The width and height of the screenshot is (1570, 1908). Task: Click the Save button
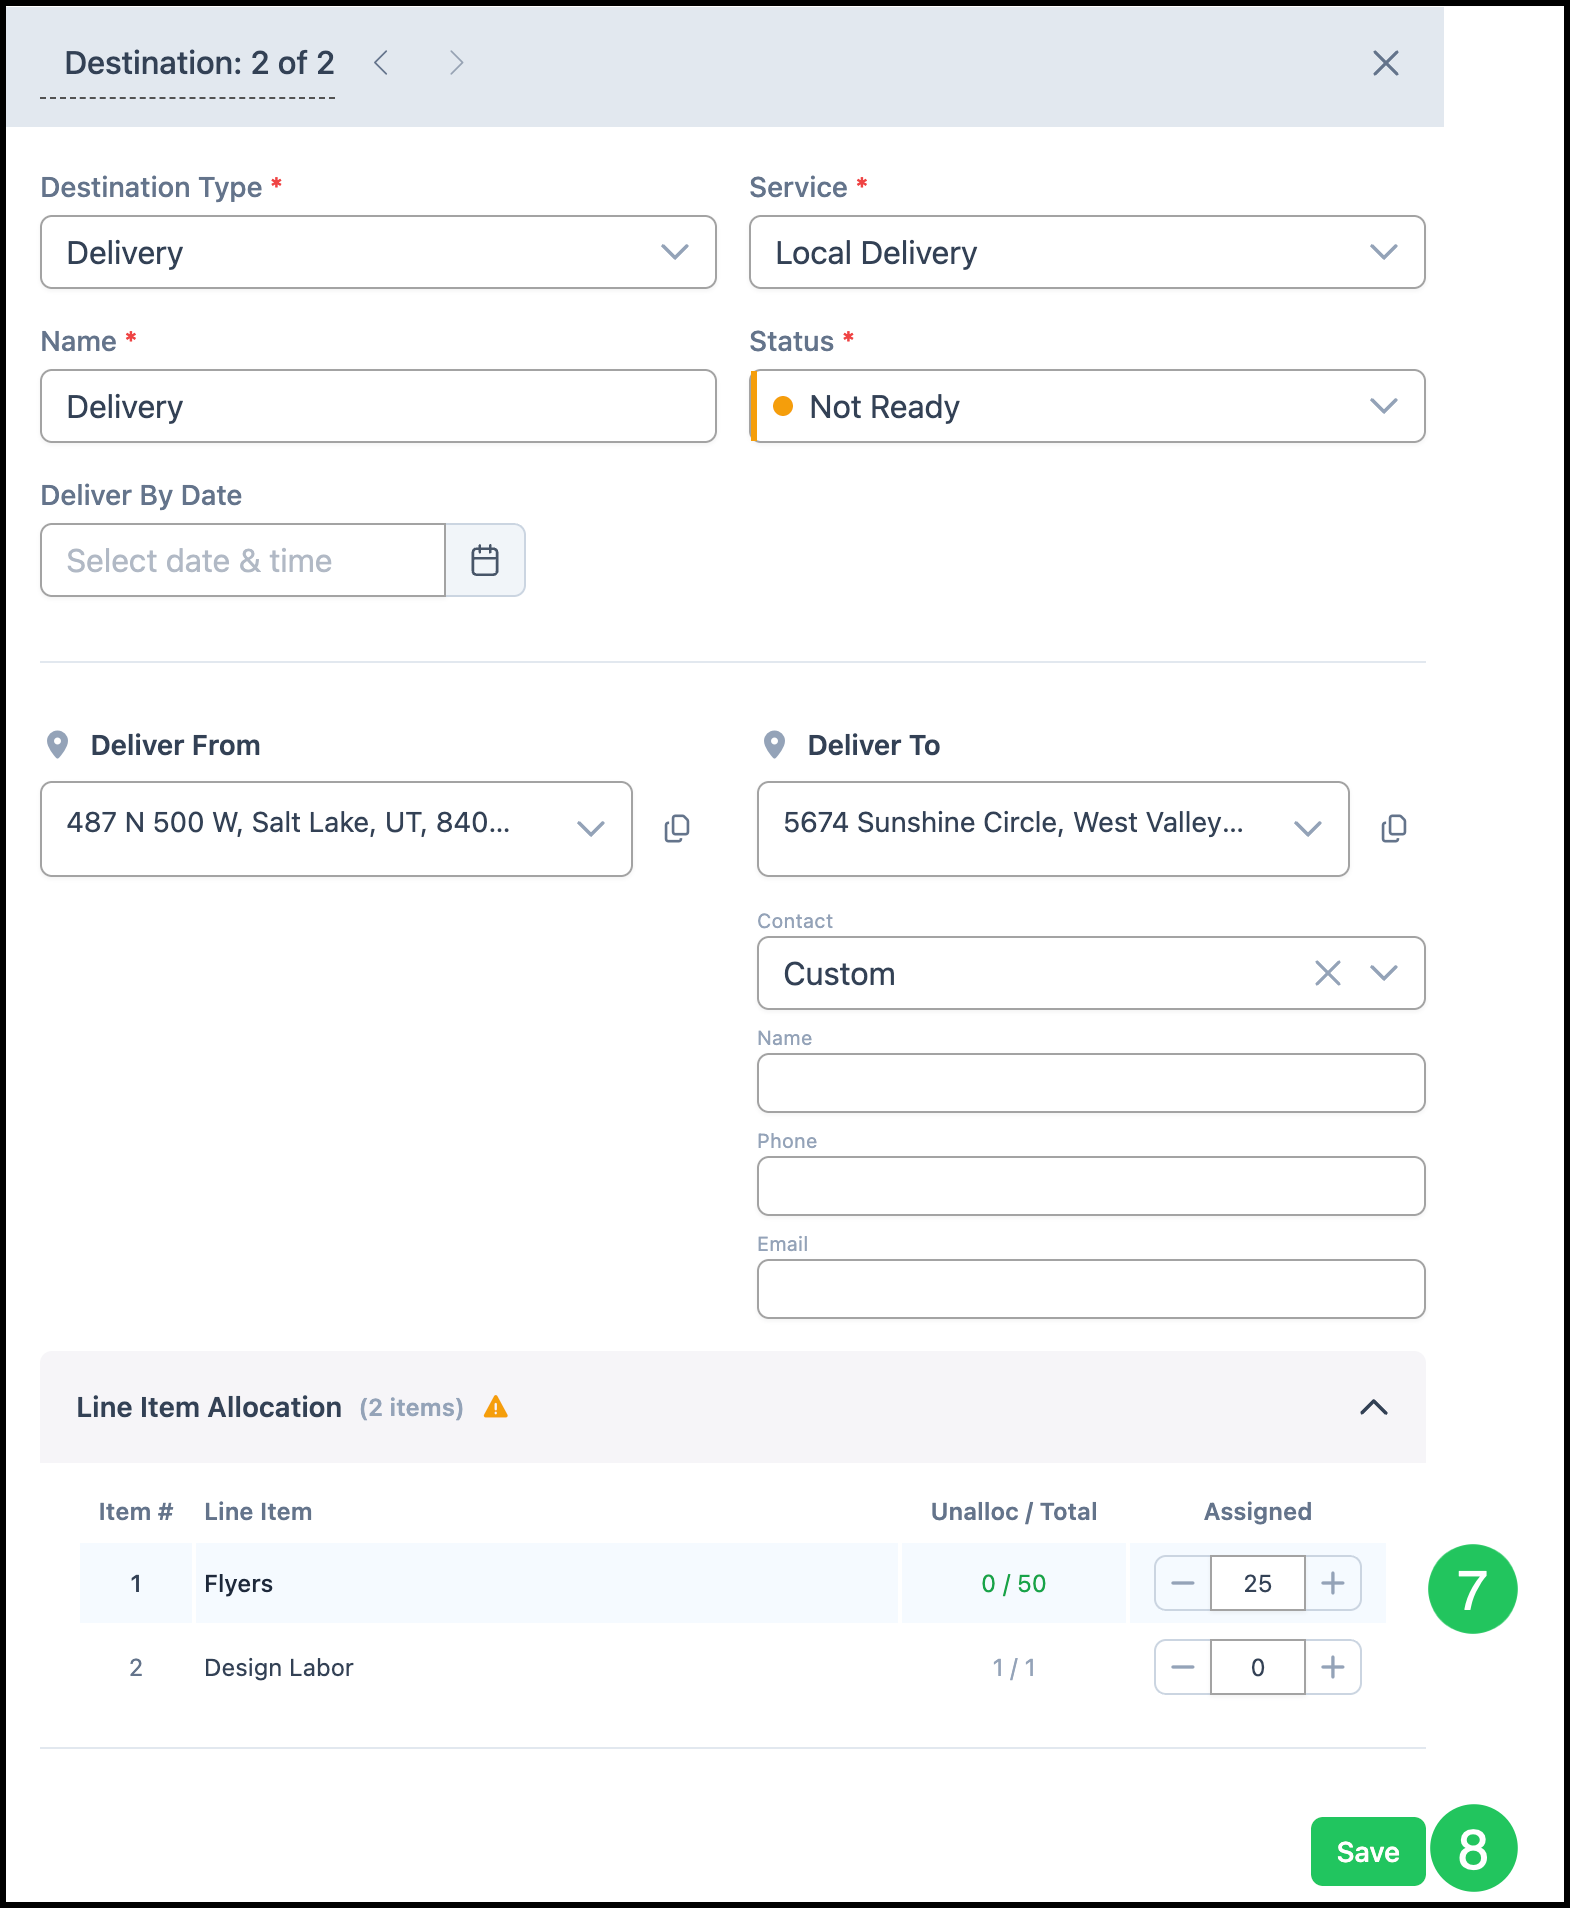click(1368, 1851)
